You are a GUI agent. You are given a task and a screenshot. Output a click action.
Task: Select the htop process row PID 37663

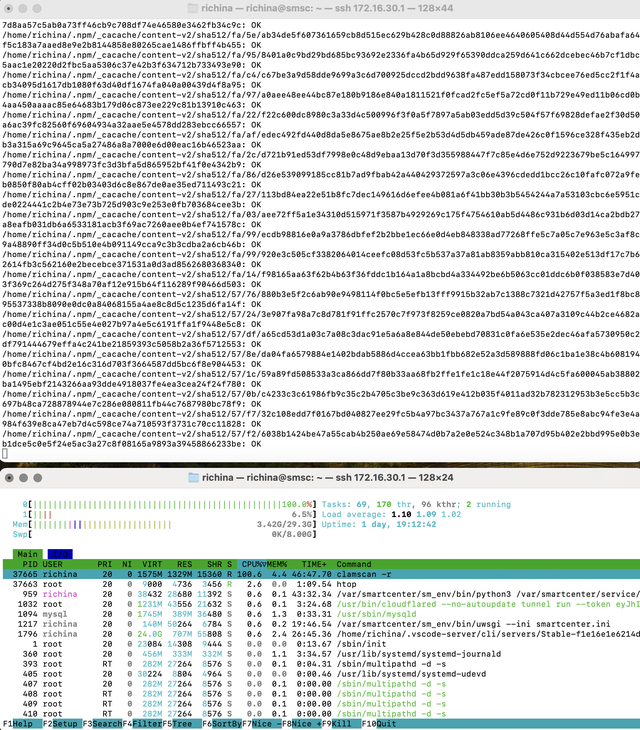pyautogui.click(x=320, y=584)
